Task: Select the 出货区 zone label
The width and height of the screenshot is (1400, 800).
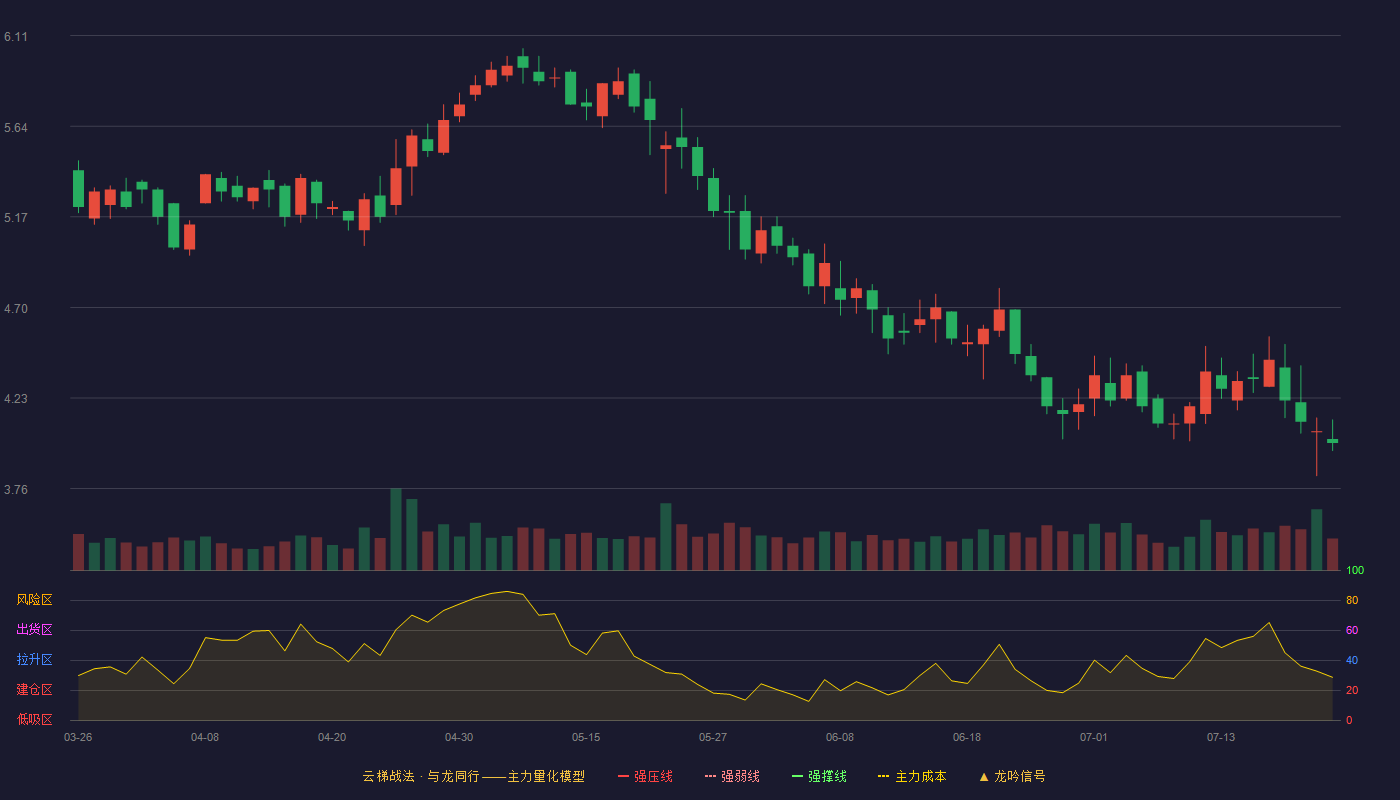Action: (x=34, y=630)
